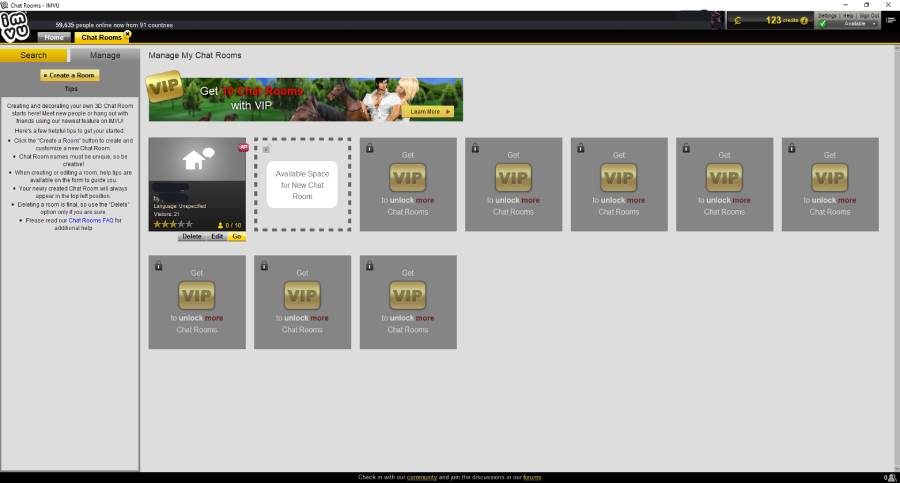The height and width of the screenshot is (483, 900).
Task: Select the Manage tab
Action: coord(104,55)
